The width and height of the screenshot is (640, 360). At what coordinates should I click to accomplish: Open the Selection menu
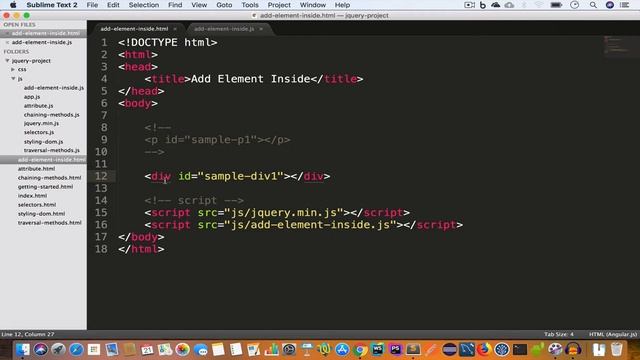pyautogui.click(x=144, y=5)
